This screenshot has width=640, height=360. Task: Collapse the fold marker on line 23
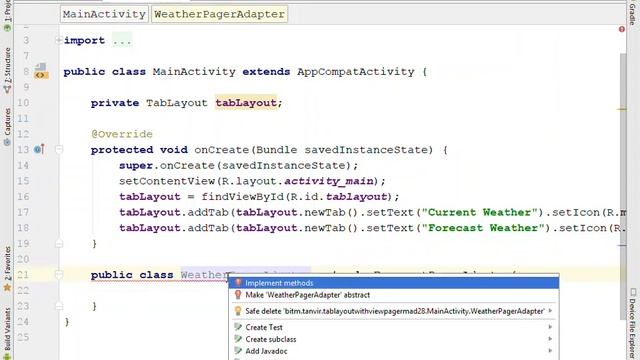(59, 306)
